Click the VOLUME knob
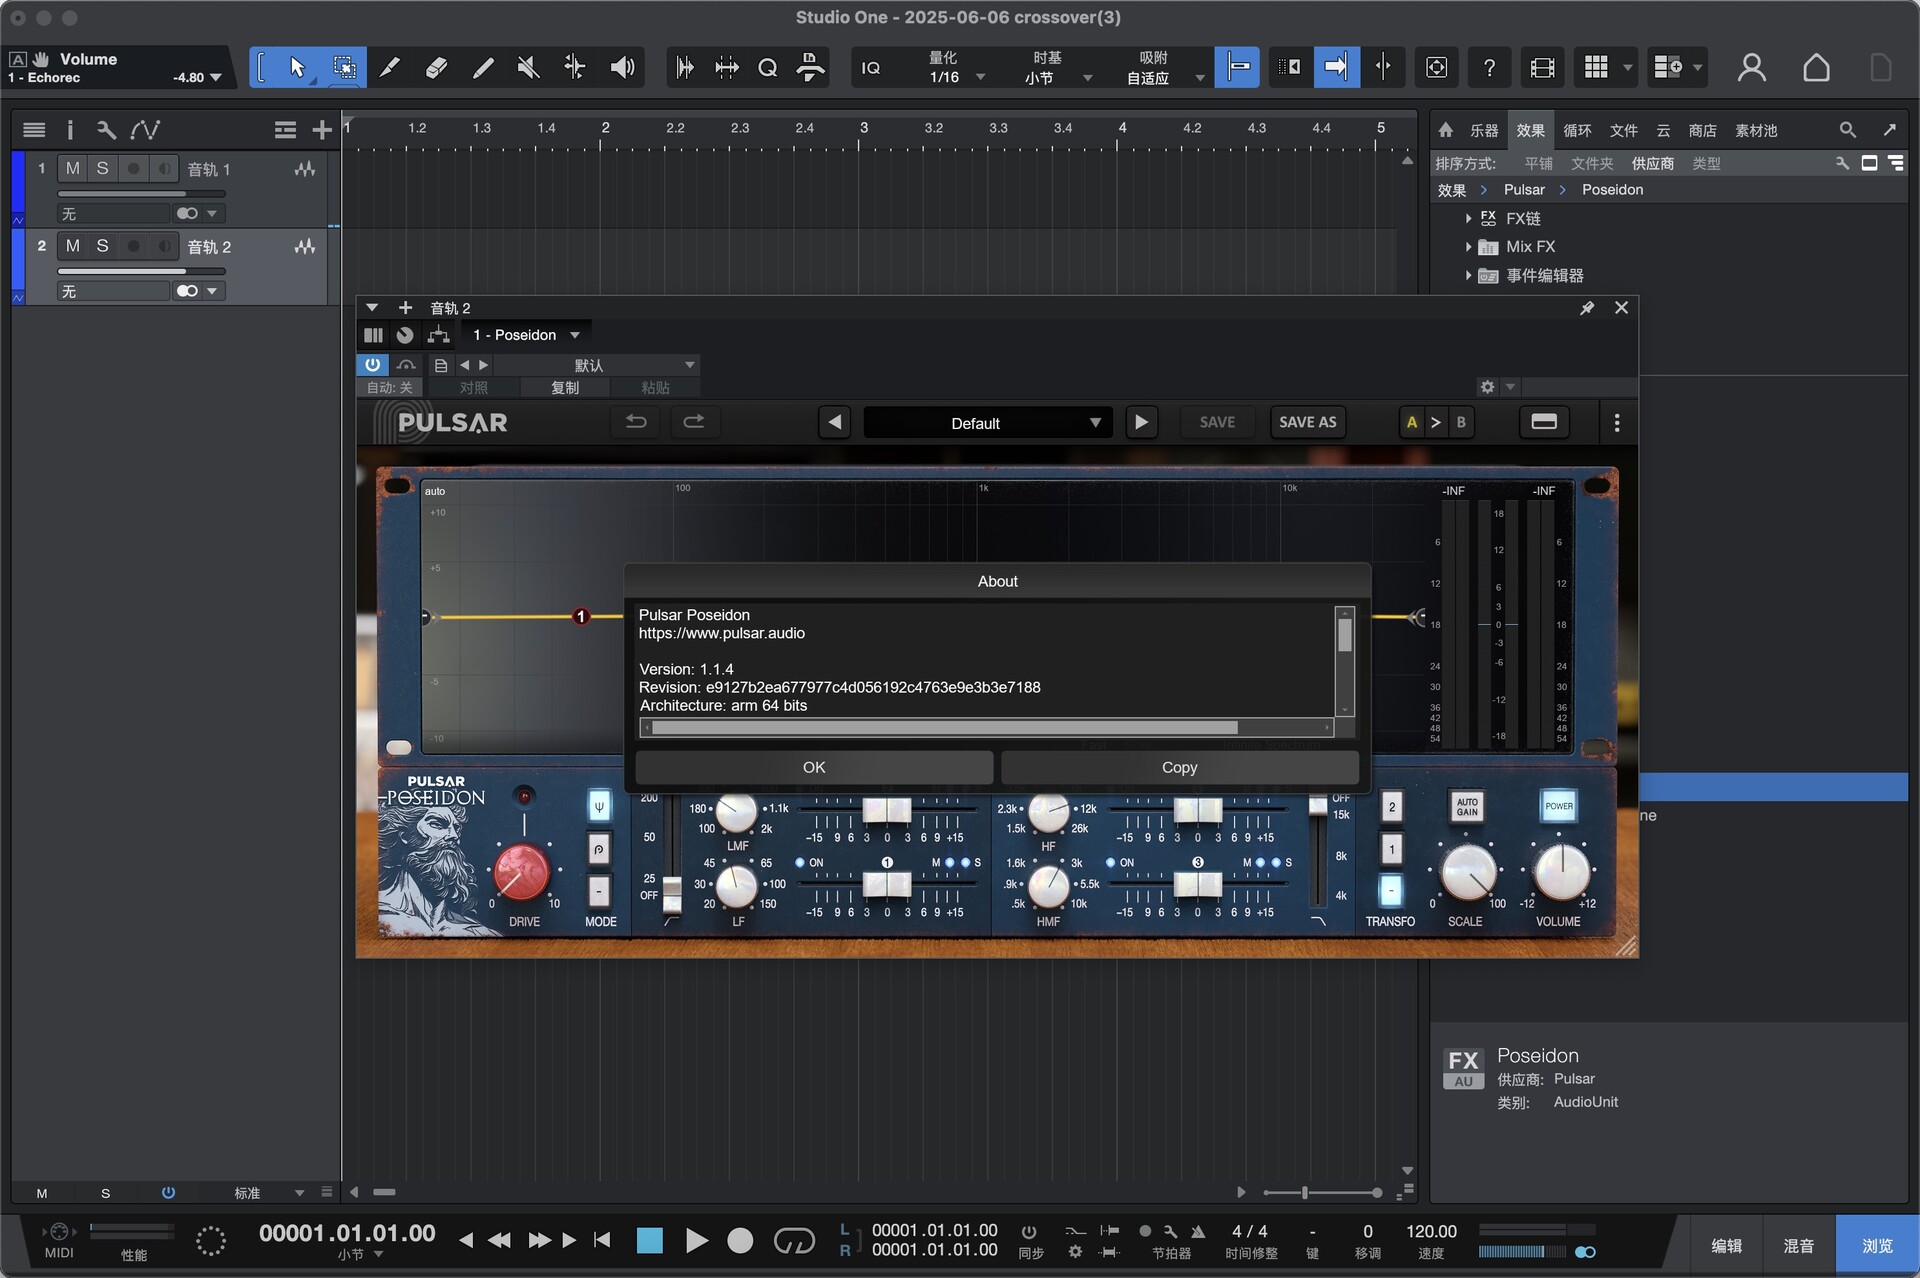Image resolution: width=1920 pixels, height=1278 pixels. pyautogui.click(x=1560, y=871)
